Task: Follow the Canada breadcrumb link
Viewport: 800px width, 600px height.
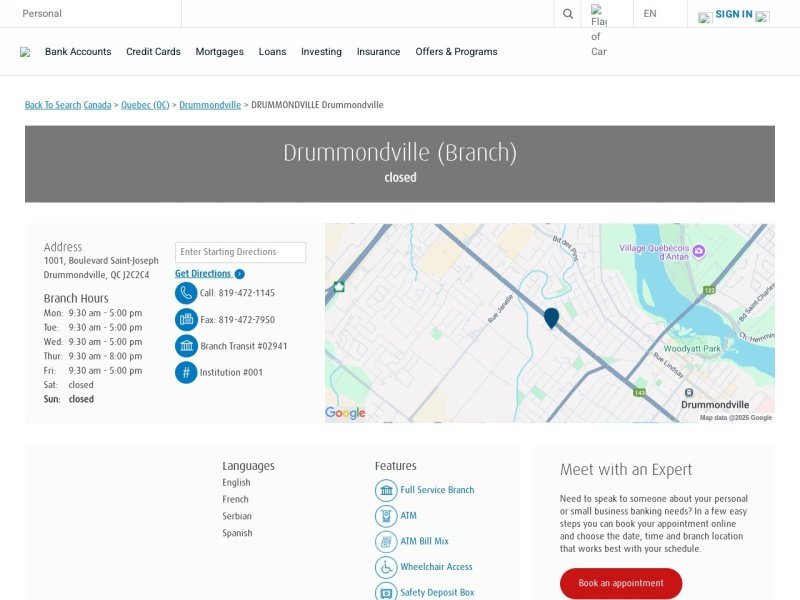Action: [97, 105]
